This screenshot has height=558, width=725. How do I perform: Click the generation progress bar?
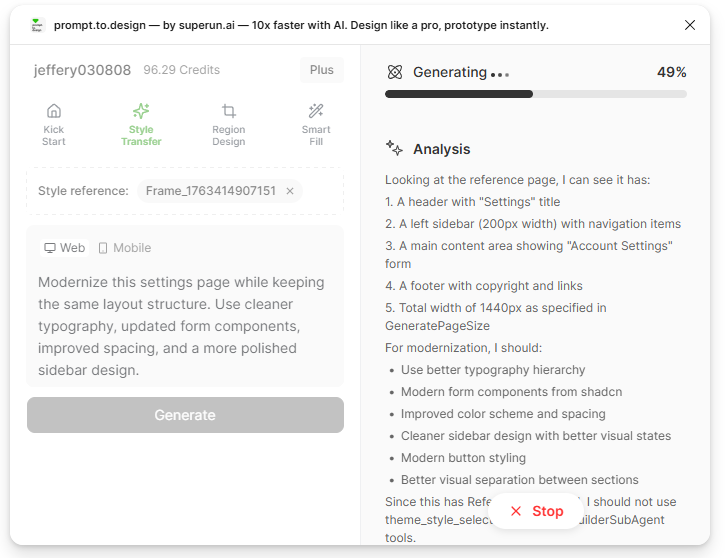tap(536, 94)
